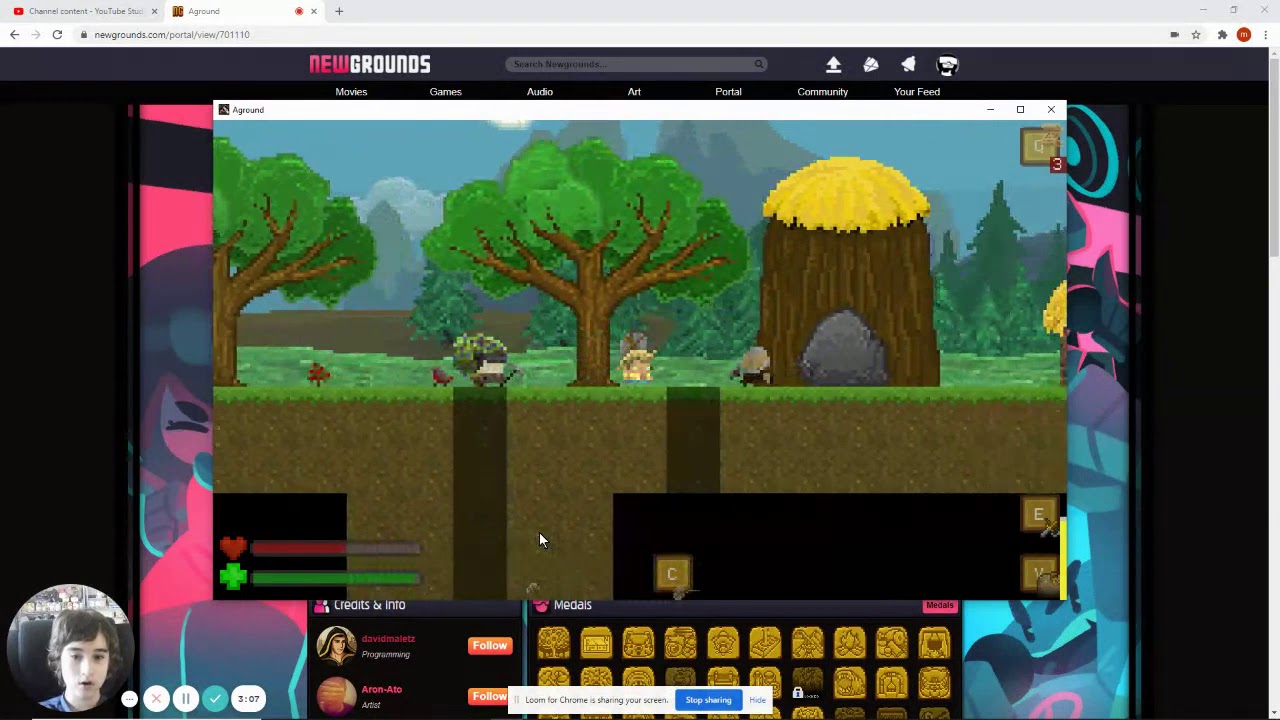Open davidmaletz profile link

click(x=388, y=639)
